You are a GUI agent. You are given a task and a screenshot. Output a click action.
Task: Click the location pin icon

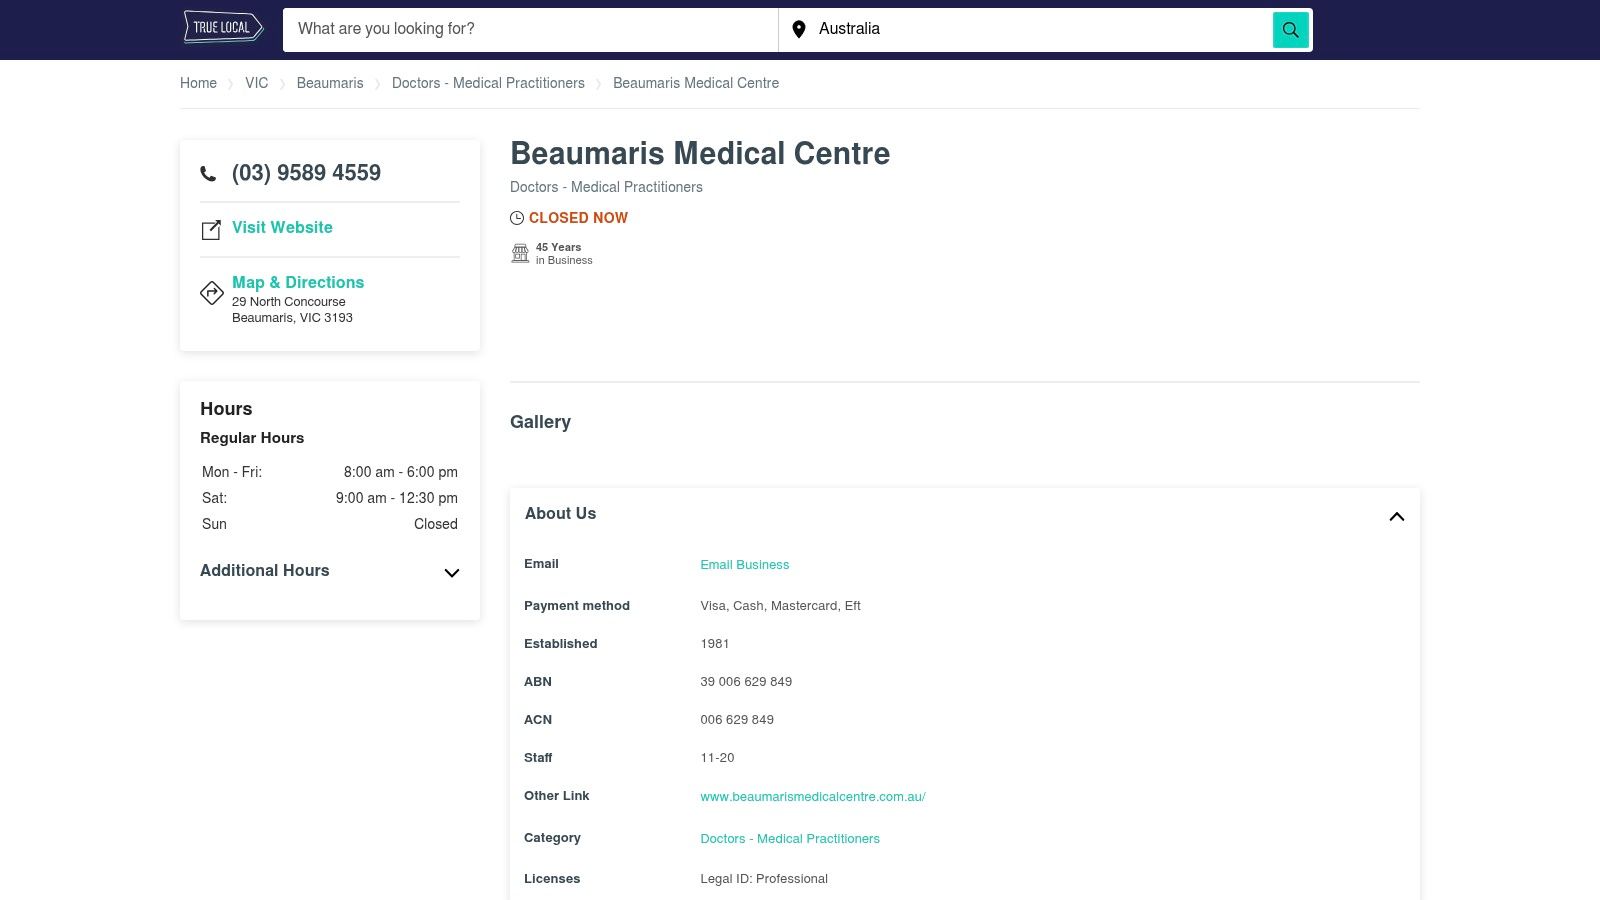pos(799,30)
